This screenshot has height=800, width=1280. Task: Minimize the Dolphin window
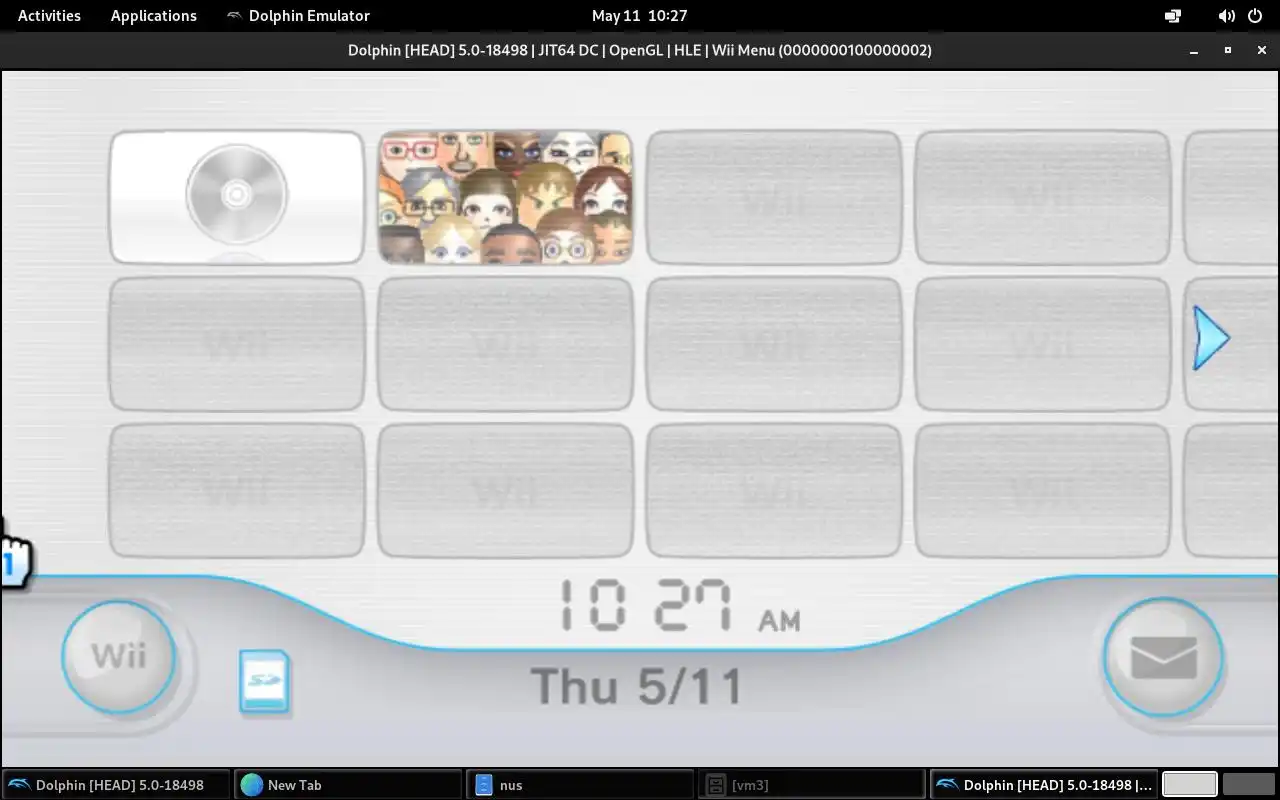[1194, 50]
